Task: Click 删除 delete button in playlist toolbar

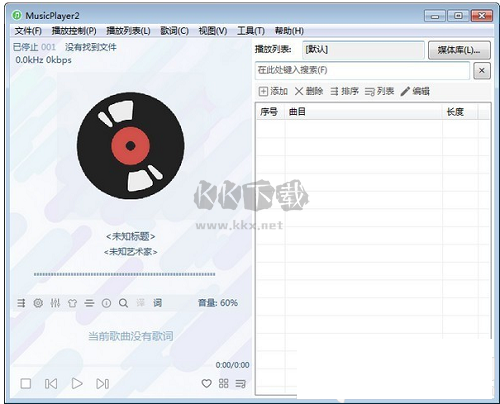Action: point(309,91)
